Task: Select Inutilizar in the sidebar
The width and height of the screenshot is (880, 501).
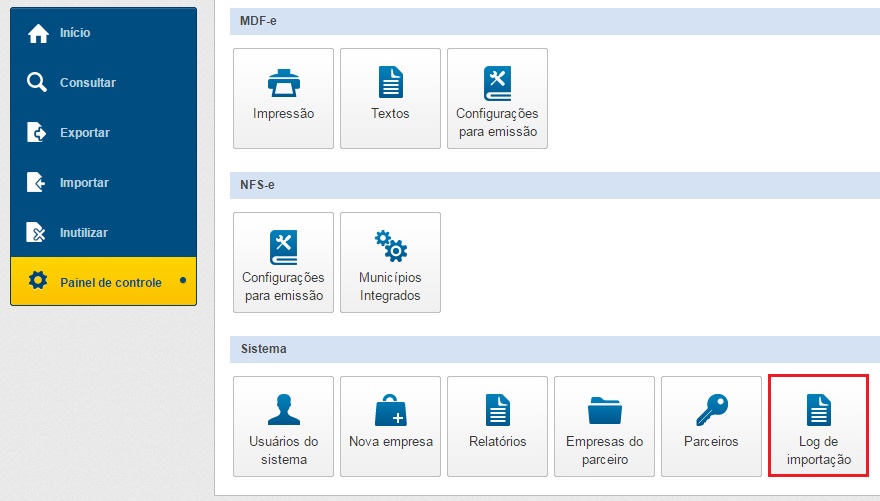Action: pos(103,233)
